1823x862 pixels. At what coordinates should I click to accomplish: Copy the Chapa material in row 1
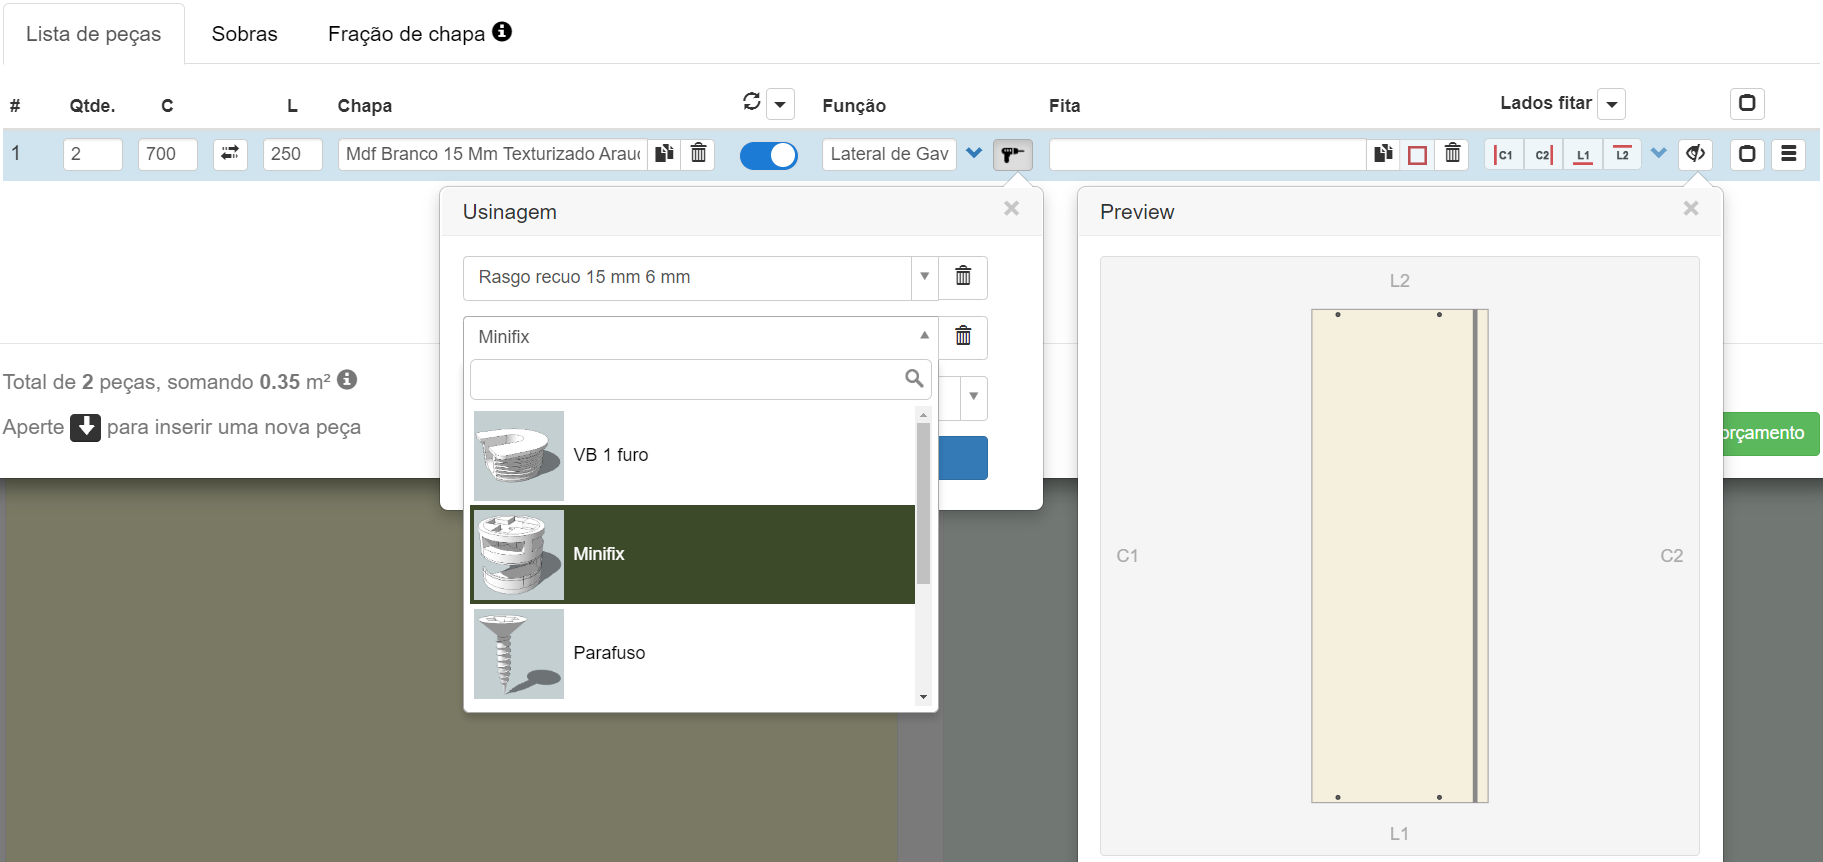pyautogui.click(x=664, y=154)
